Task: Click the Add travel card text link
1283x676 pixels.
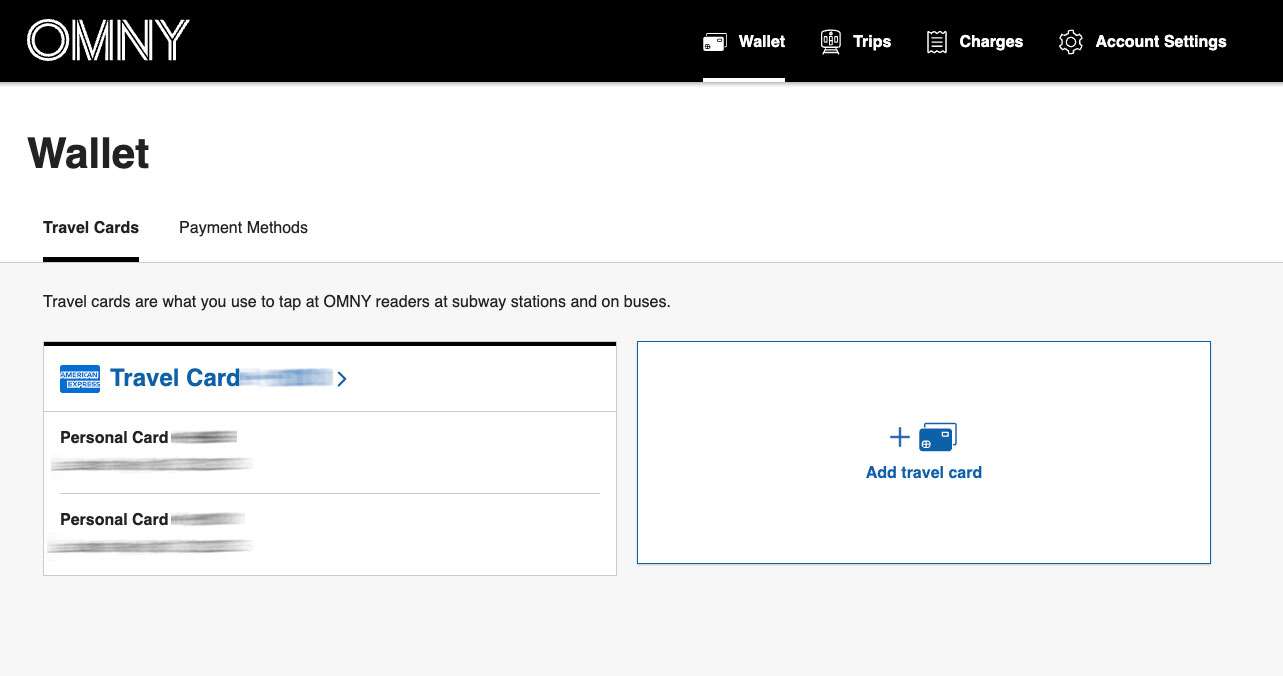Action: coord(924,473)
